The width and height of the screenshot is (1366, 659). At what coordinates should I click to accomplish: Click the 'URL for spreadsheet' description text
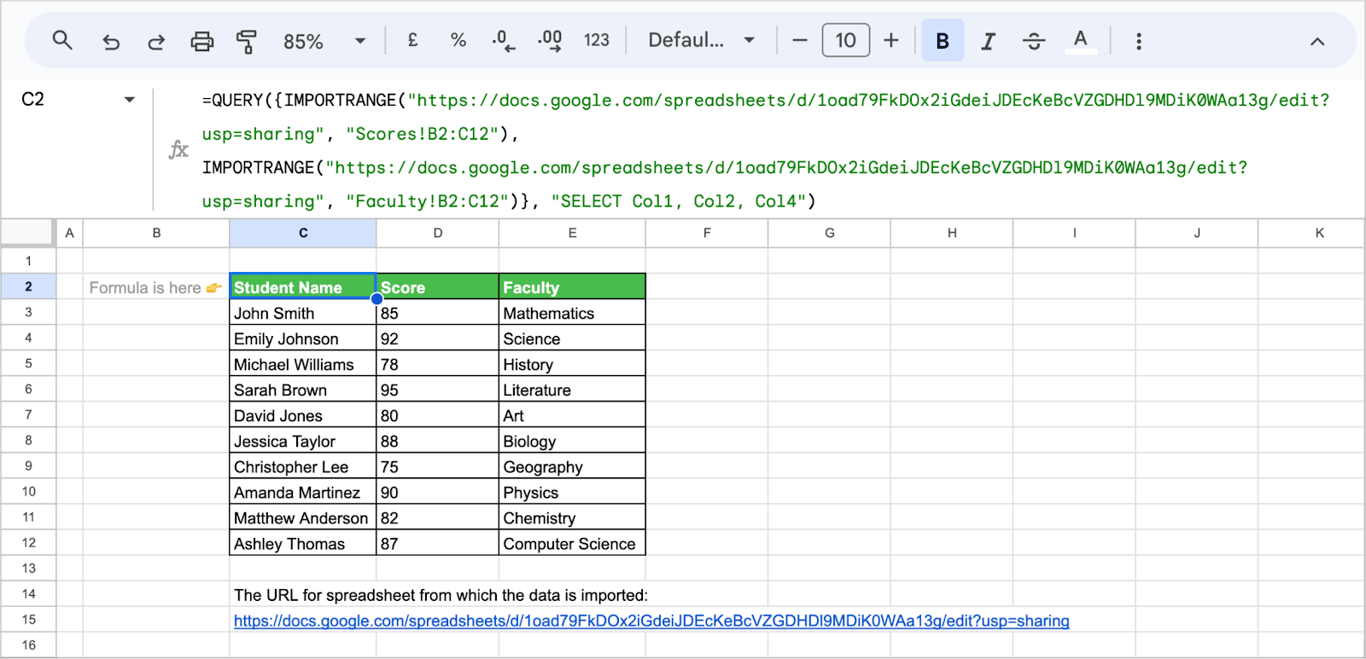tap(441, 595)
